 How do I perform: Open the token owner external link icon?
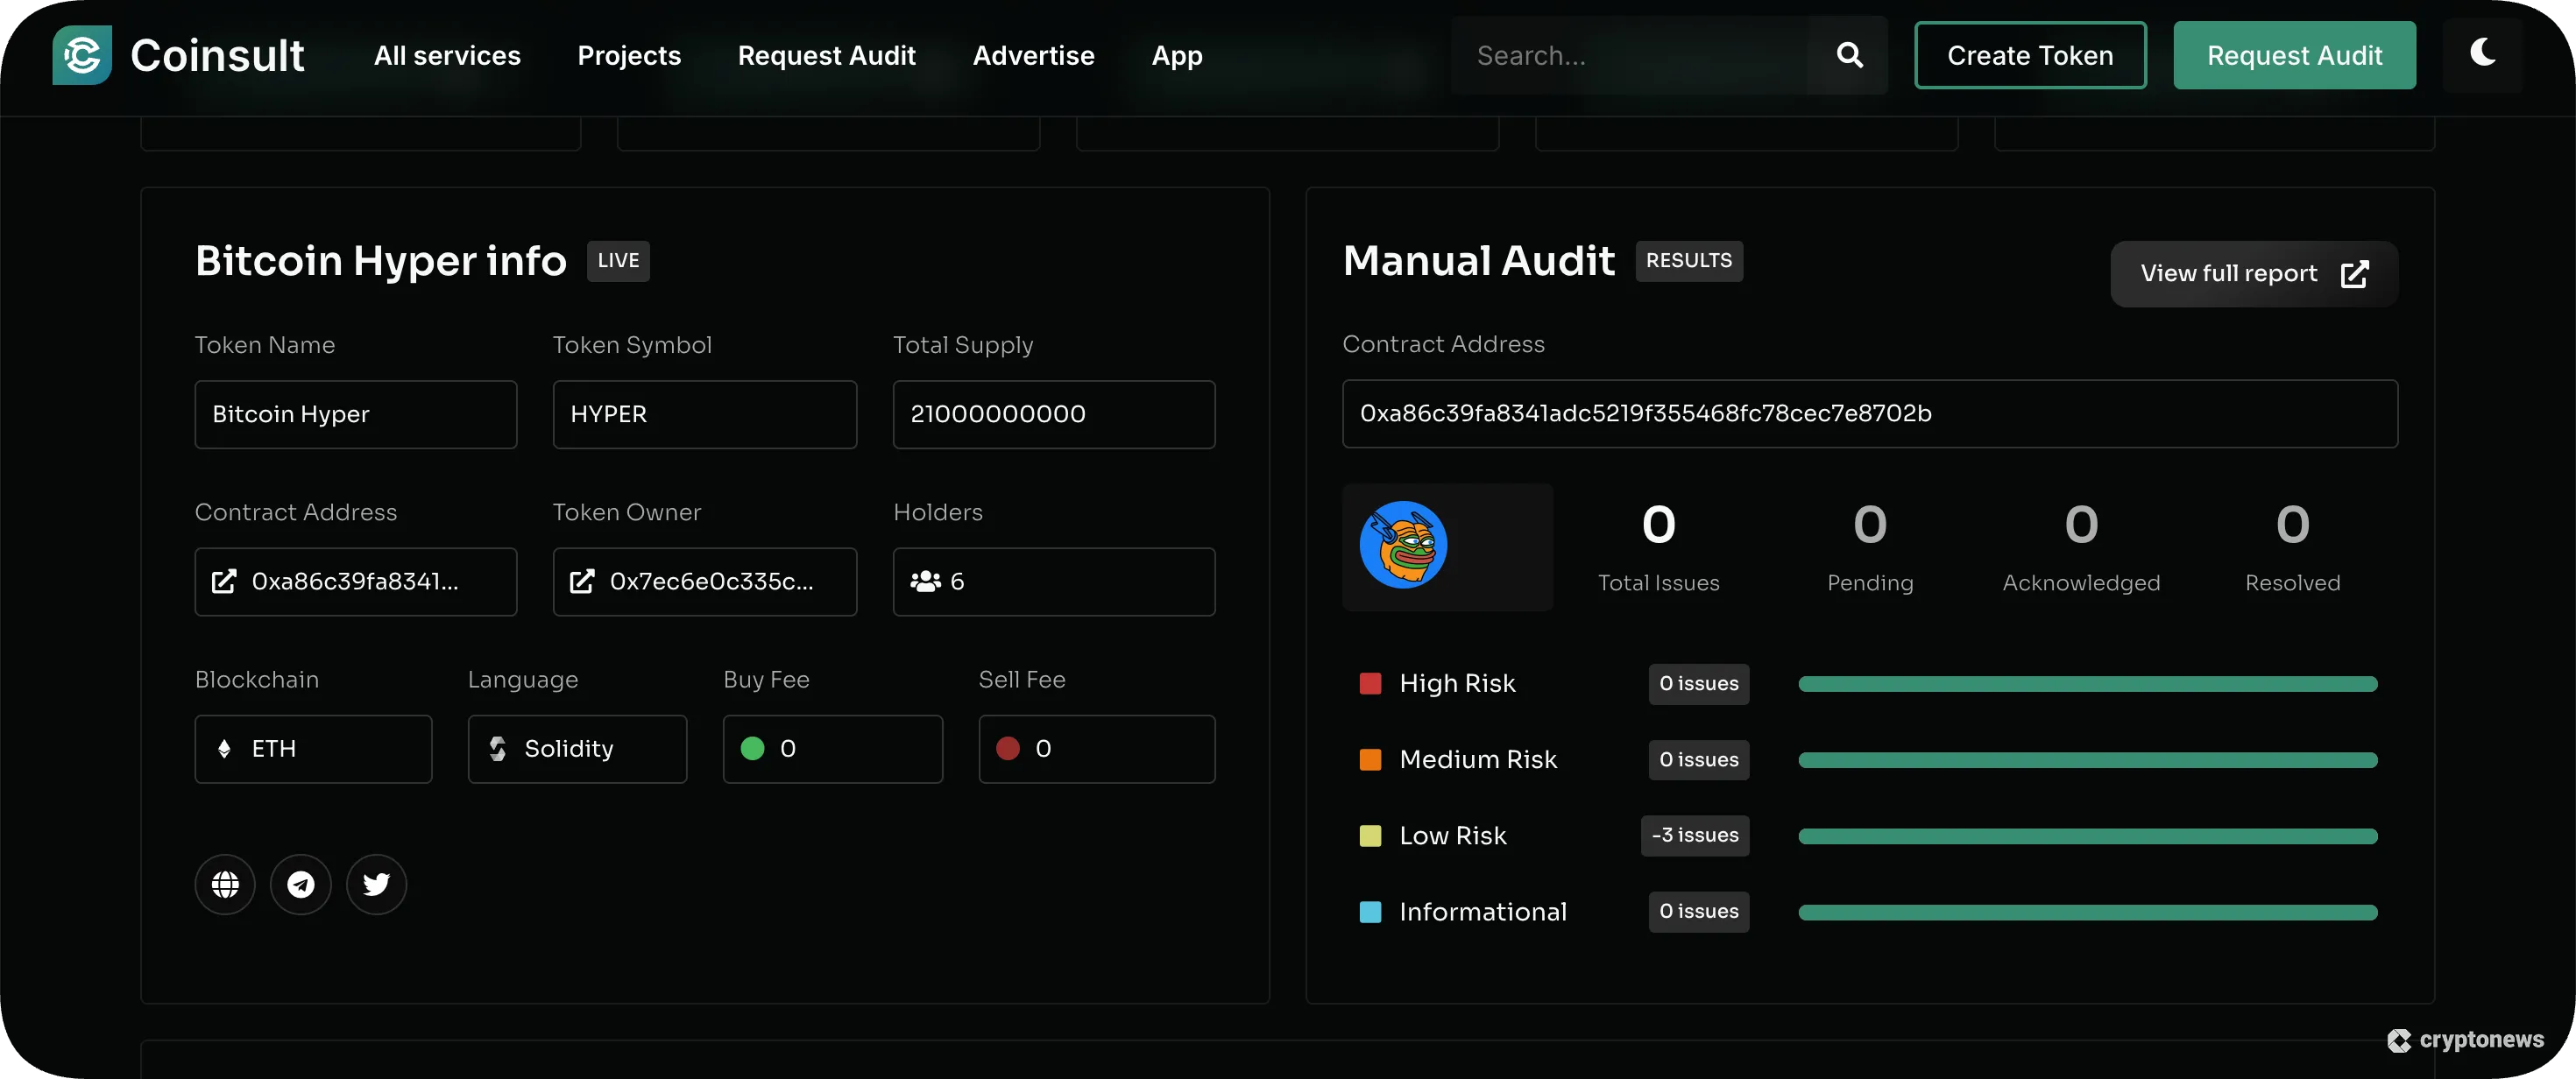pyautogui.click(x=581, y=581)
